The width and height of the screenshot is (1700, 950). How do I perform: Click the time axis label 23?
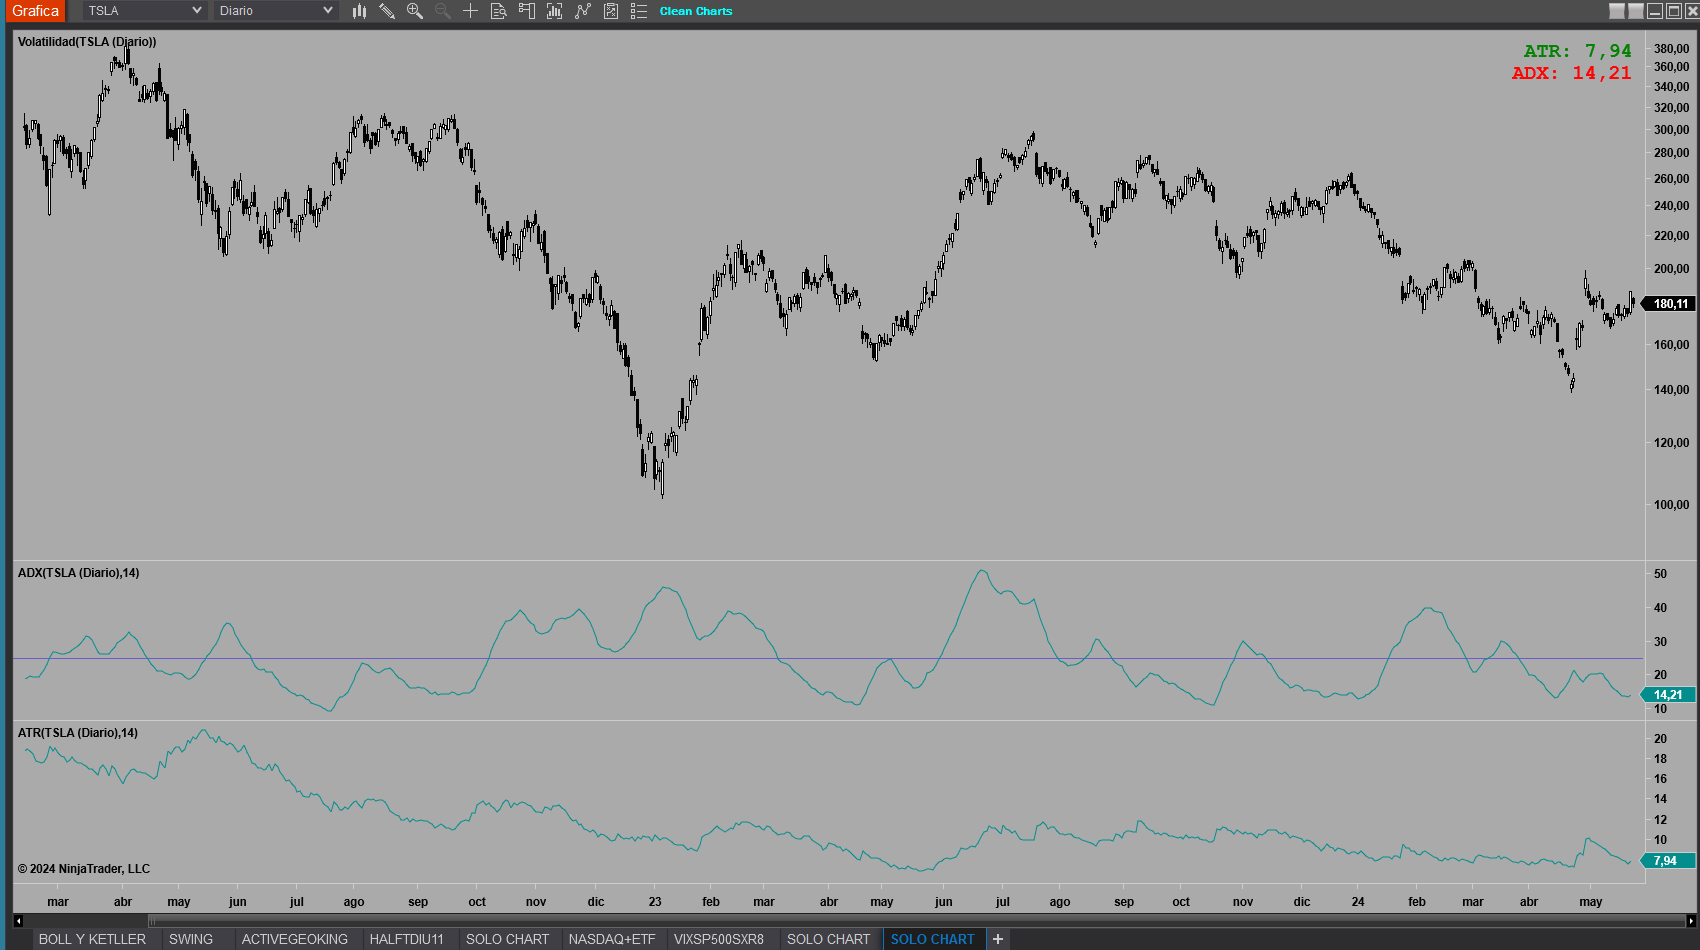655,902
